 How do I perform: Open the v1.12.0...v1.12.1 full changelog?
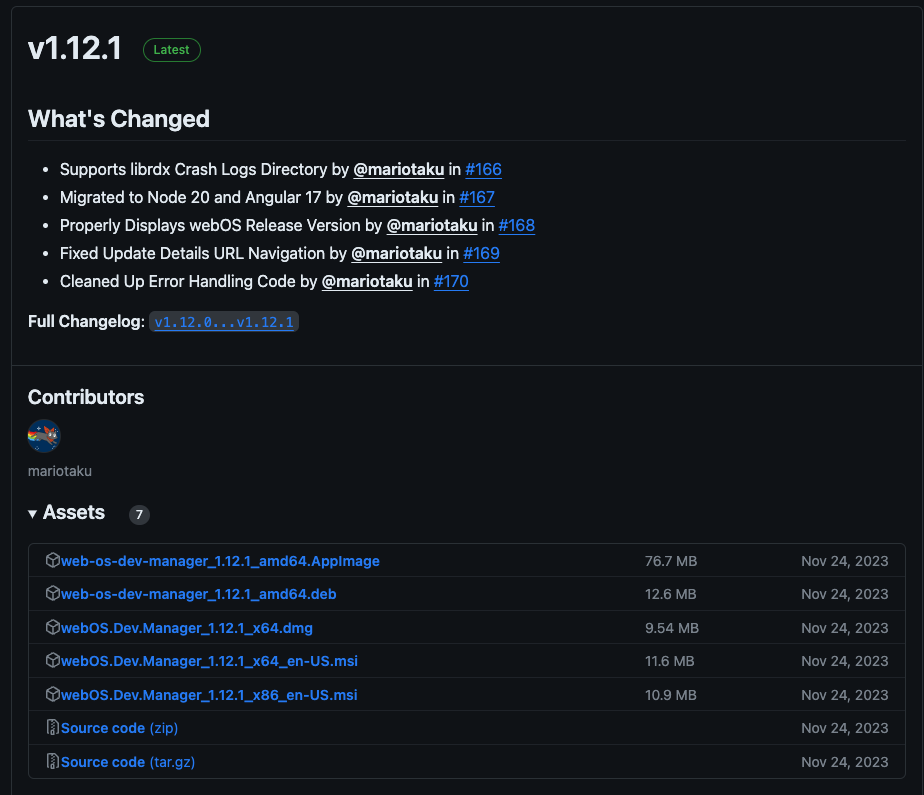[x=224, y=322]
